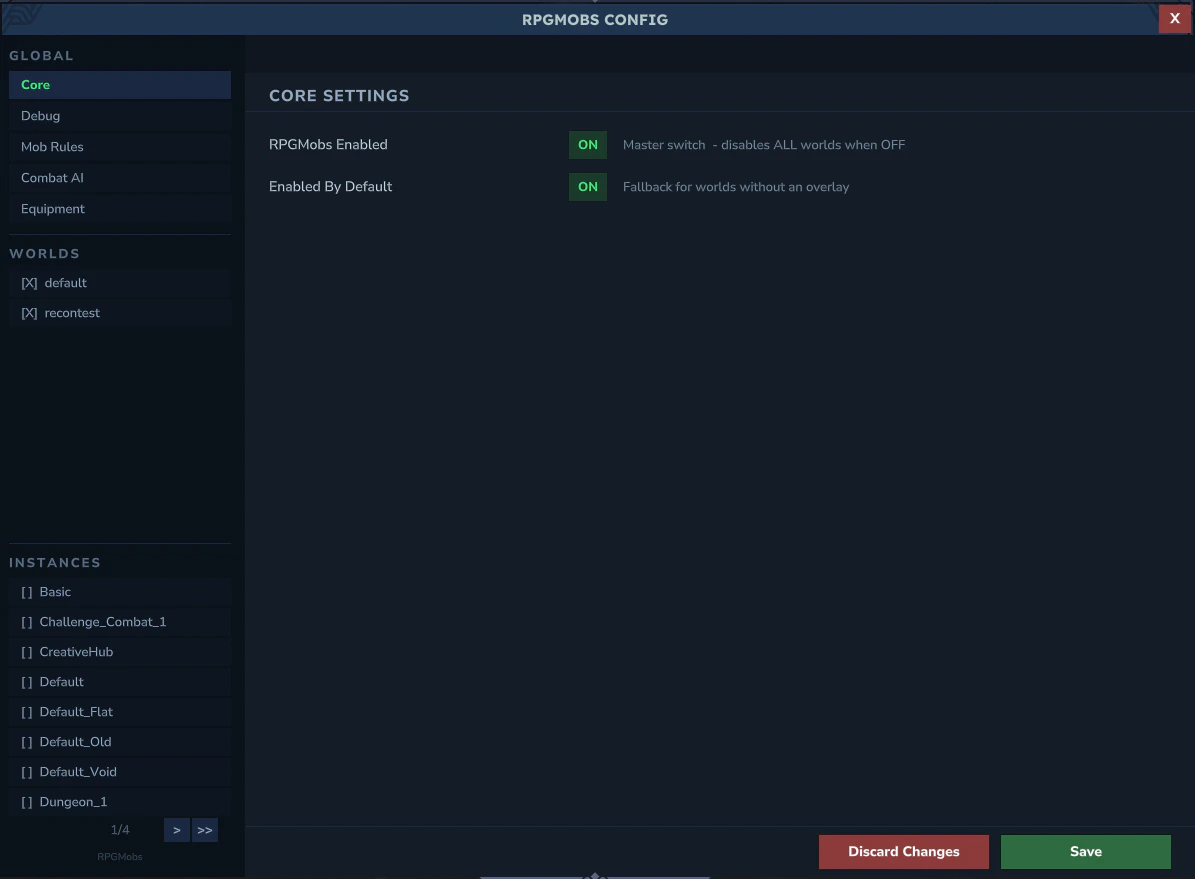
Task: Turn off the RPGMobs Enabled master switch
Action: [x=587, y=144]
